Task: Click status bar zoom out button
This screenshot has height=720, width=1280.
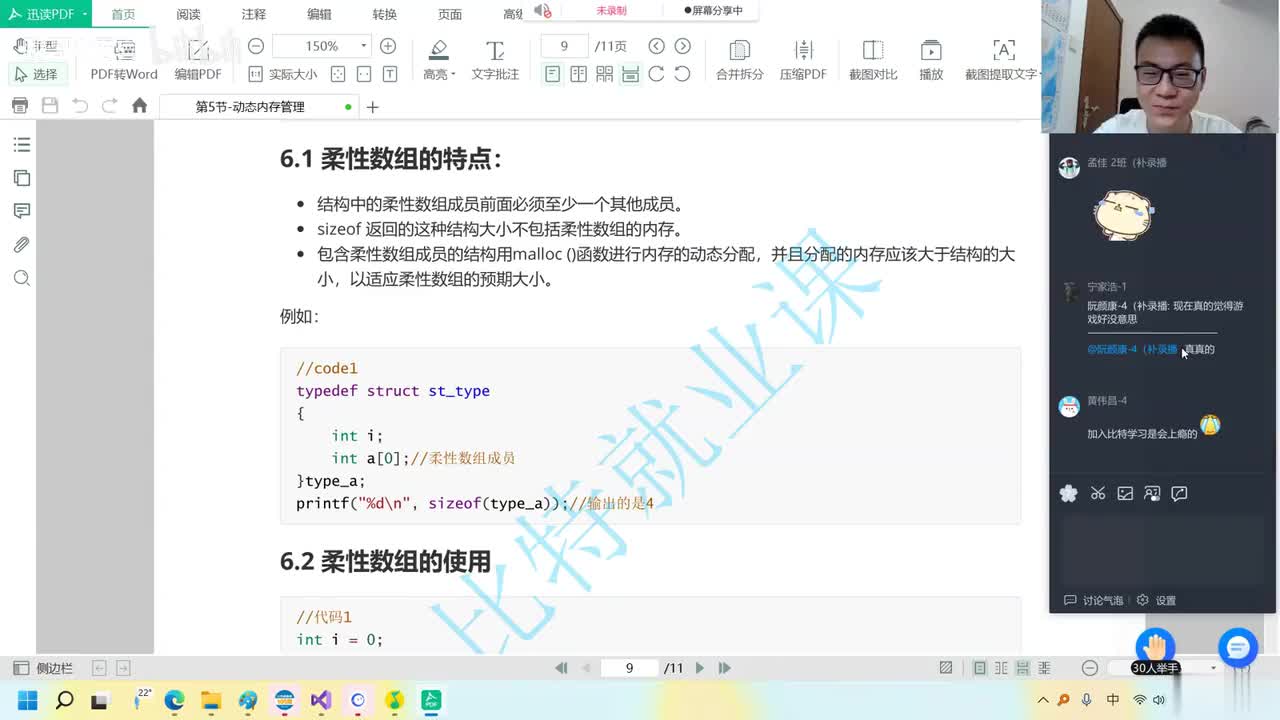Action: pyautogui.click(x=1090, y=668)
